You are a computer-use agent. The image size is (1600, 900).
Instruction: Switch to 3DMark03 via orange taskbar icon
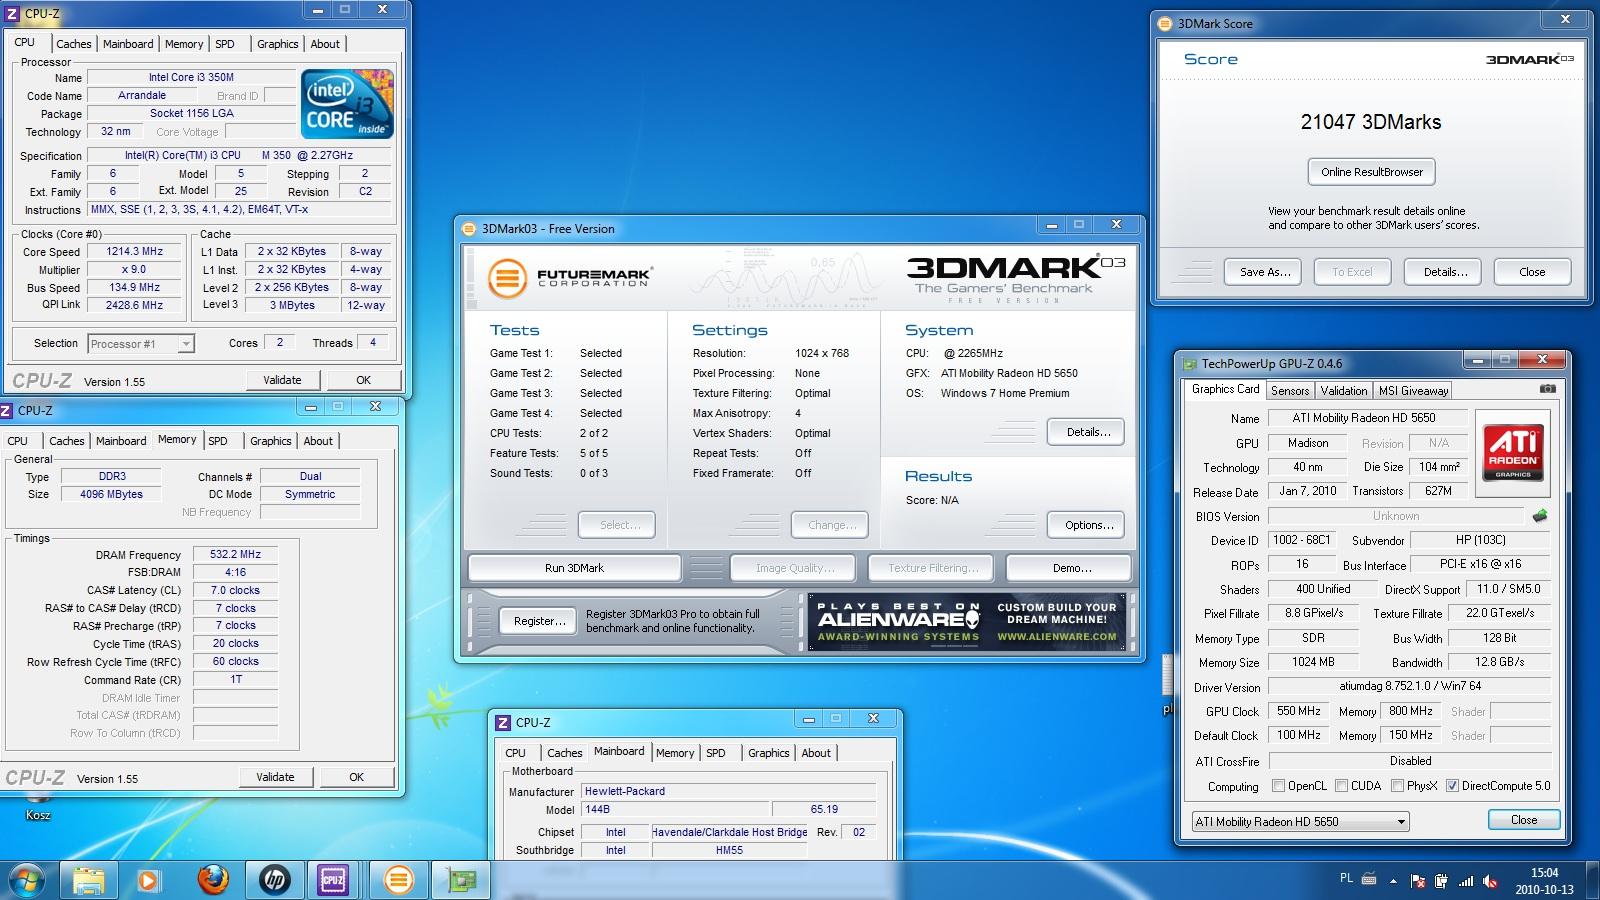point(398,880)
